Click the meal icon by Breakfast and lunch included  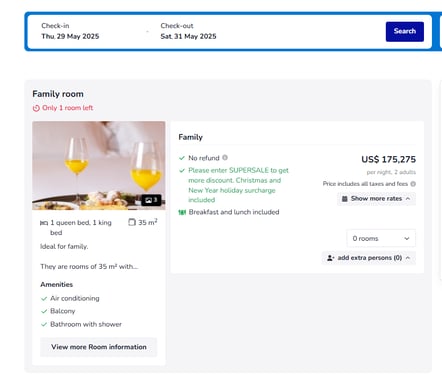coord(182,212)
